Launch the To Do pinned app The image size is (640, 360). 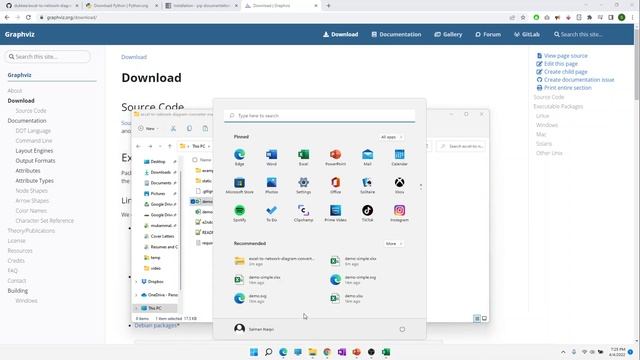coord(271,213)
